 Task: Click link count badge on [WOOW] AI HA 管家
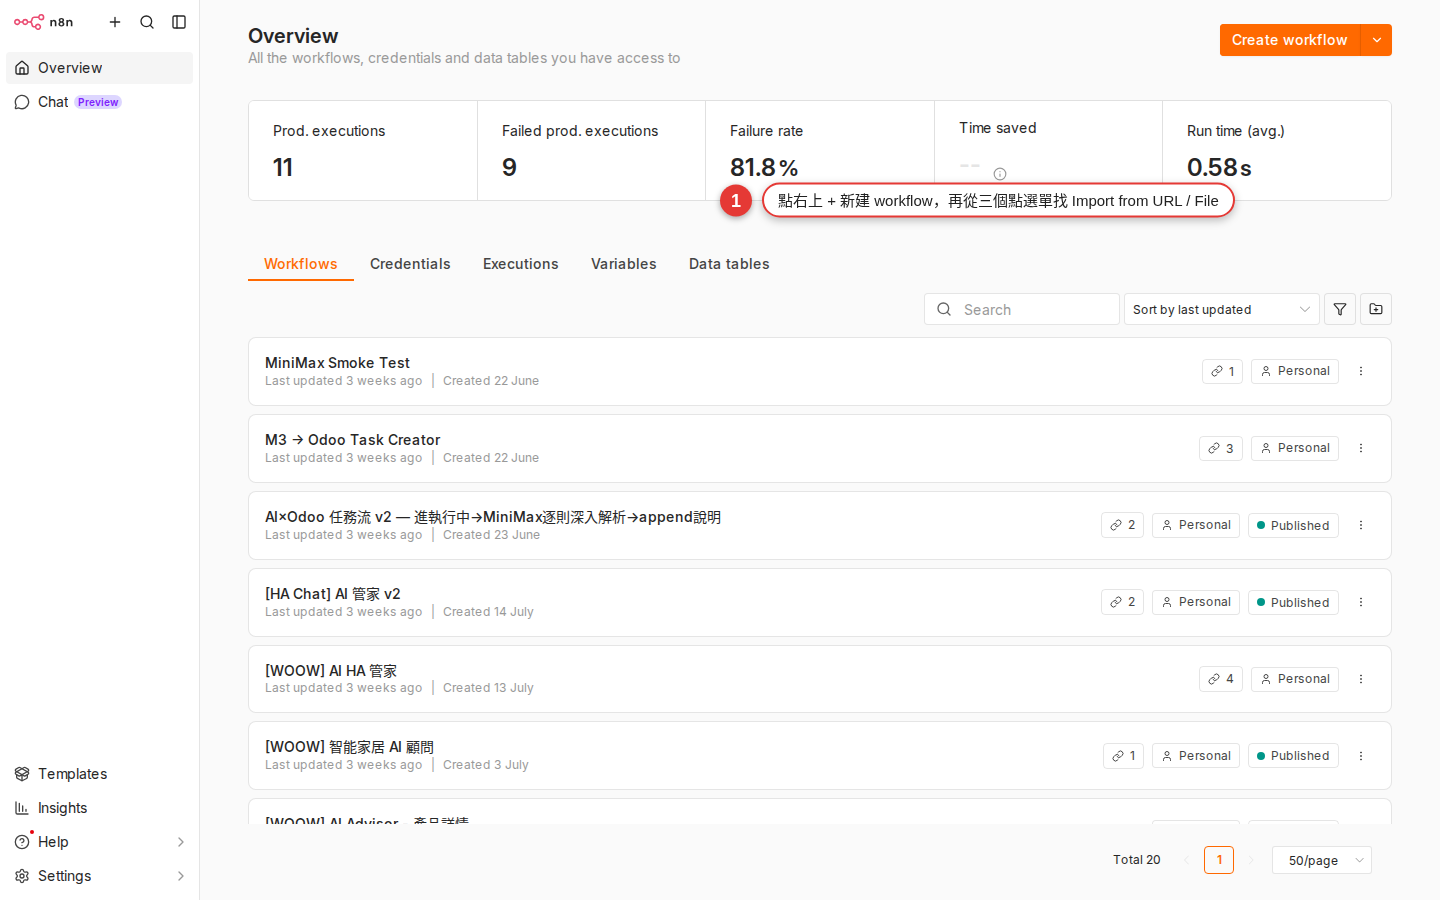click(x=1221, y=679)
